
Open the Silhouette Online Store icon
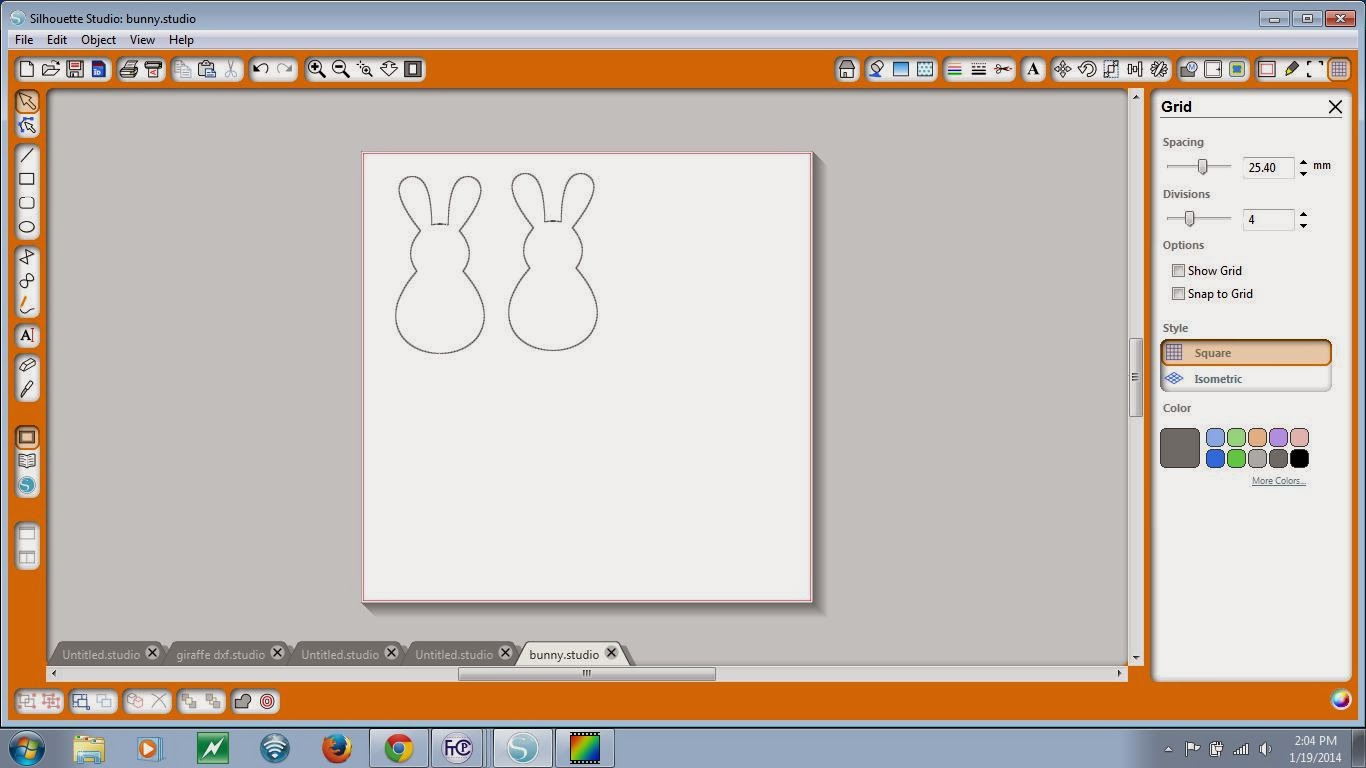click(x=27, y=485)
